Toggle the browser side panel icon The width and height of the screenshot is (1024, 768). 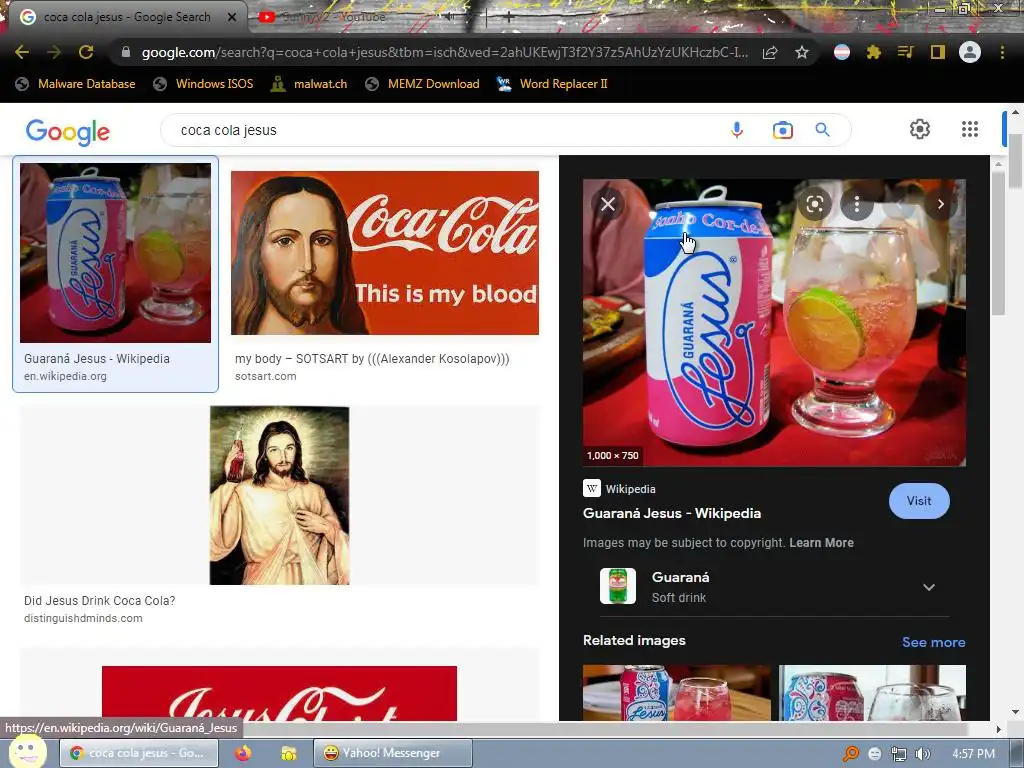(x=938, y=52)
